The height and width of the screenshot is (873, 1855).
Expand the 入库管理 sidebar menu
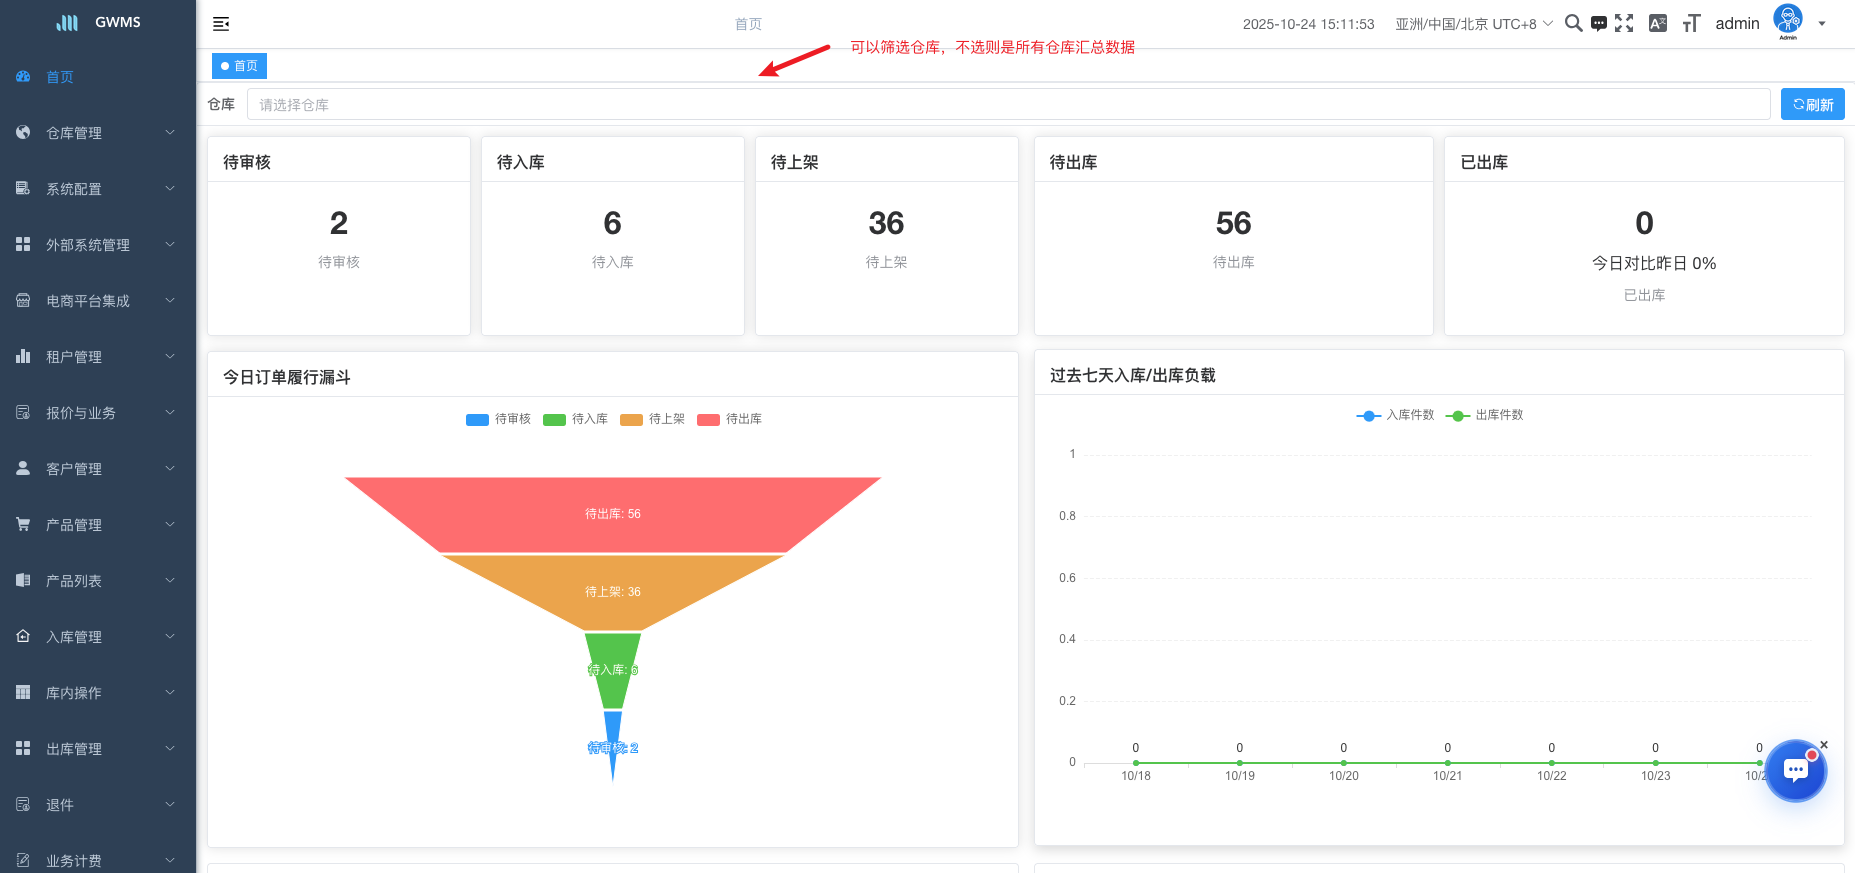pyautogui.click(x=97, y=637)
